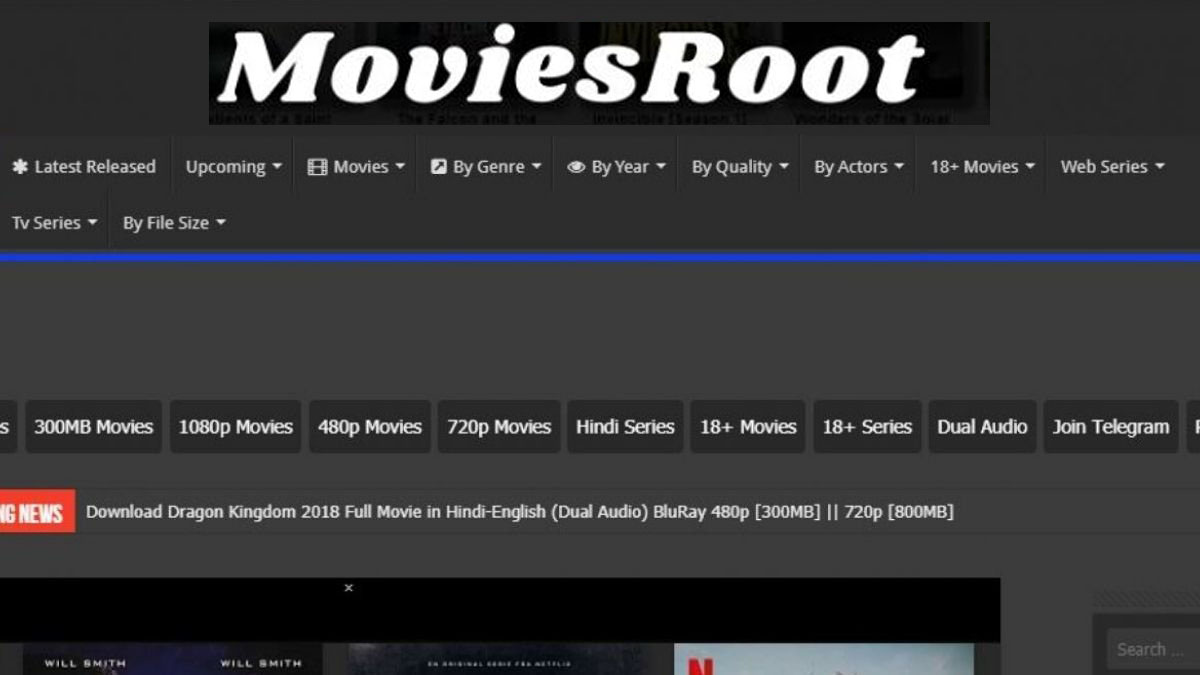
Task: Click the red Breaking News label
Action: click(37, 512)
